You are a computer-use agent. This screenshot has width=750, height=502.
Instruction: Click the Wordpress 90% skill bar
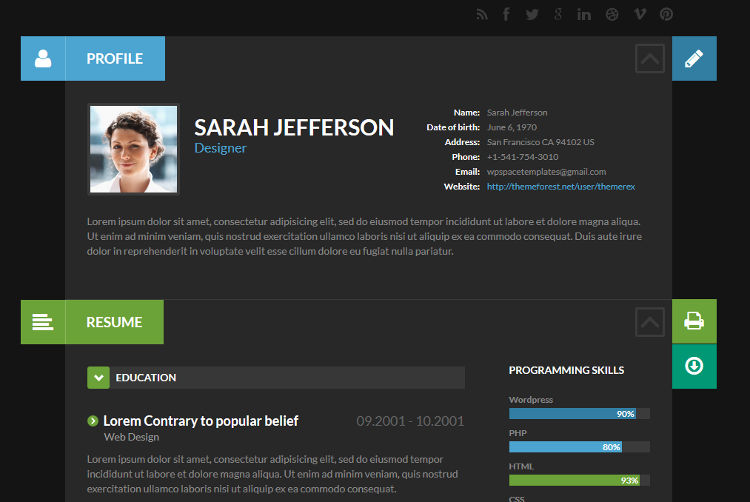point(579,414)
